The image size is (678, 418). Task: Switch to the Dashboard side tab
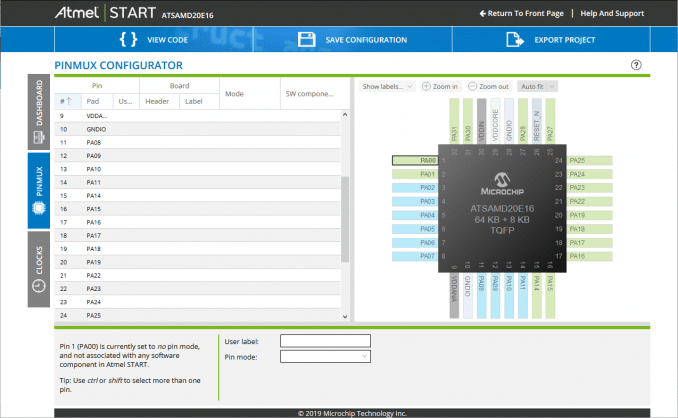39,112
